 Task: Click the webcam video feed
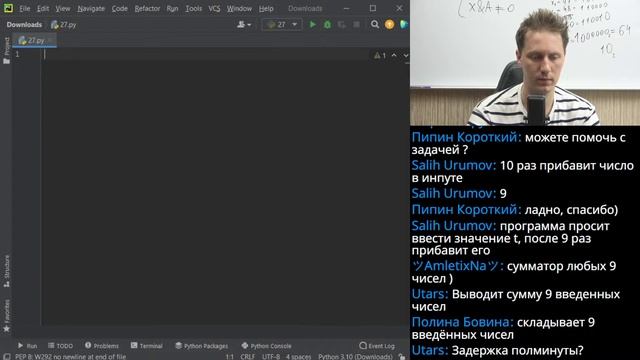click(525, 62)
